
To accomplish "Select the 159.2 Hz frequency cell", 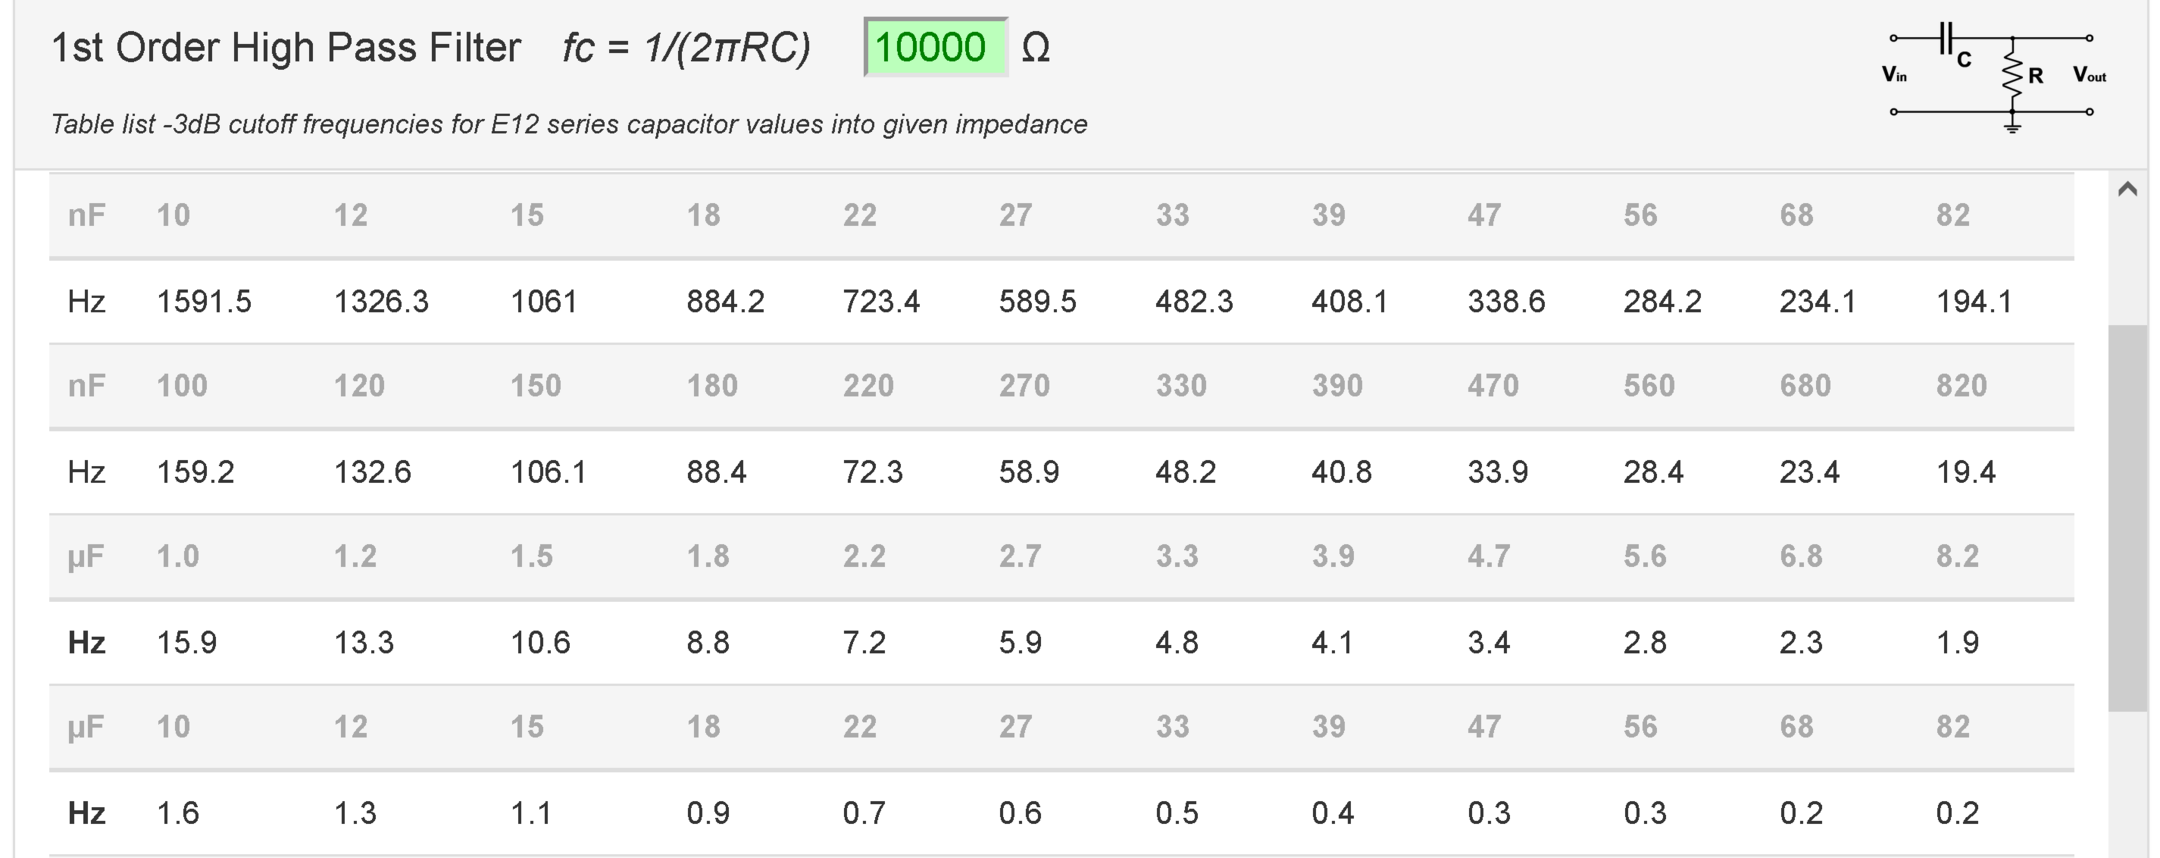I will pos(195,472).
